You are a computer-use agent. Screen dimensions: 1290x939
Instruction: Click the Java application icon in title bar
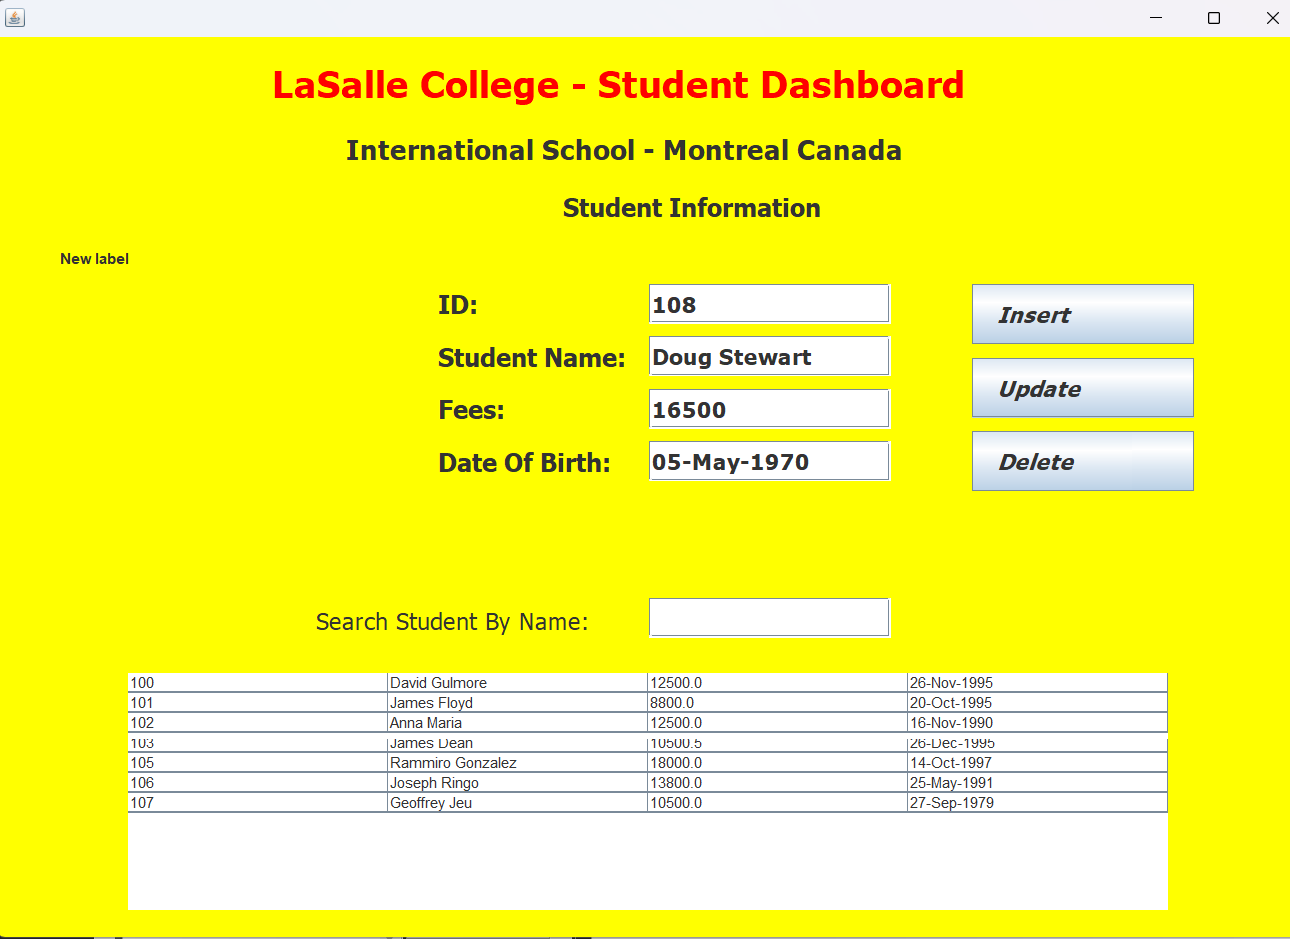[x=15, y=17]
